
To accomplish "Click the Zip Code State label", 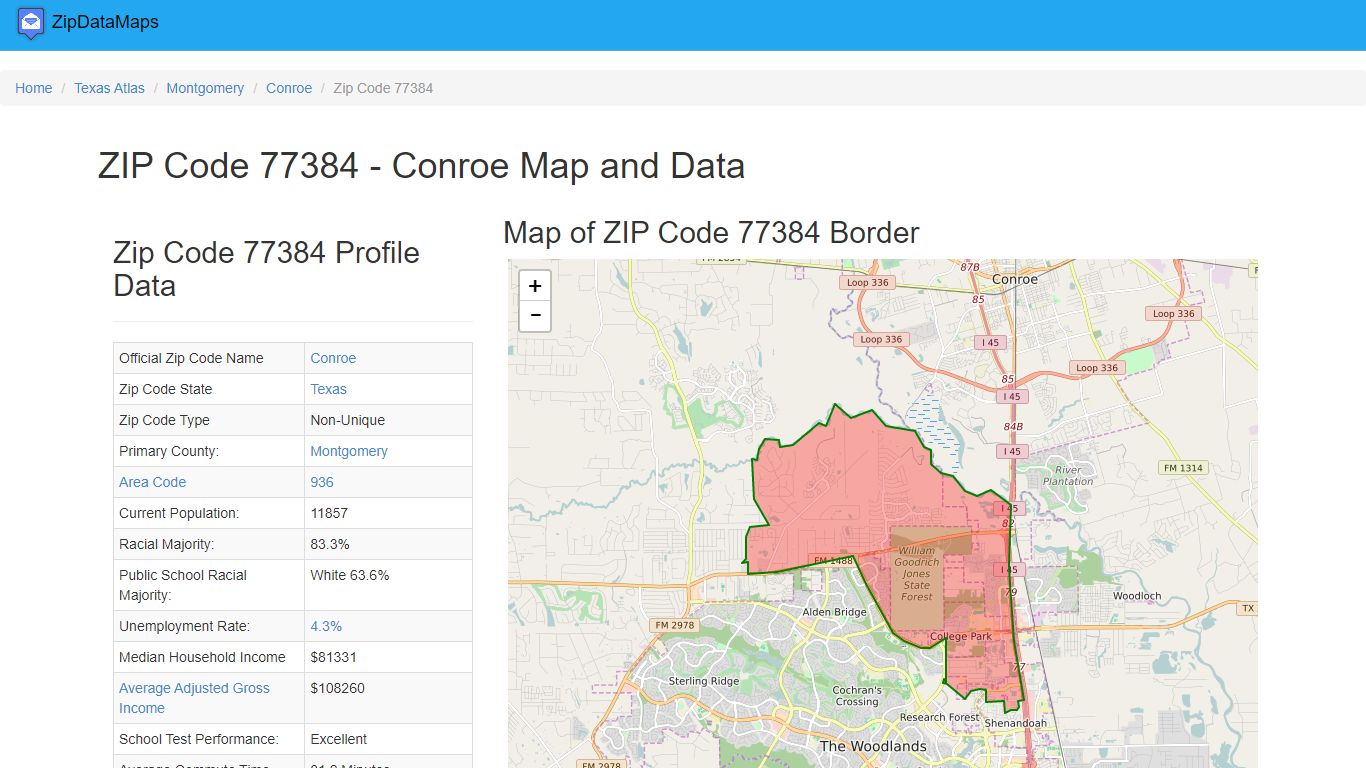I will 165,389.
